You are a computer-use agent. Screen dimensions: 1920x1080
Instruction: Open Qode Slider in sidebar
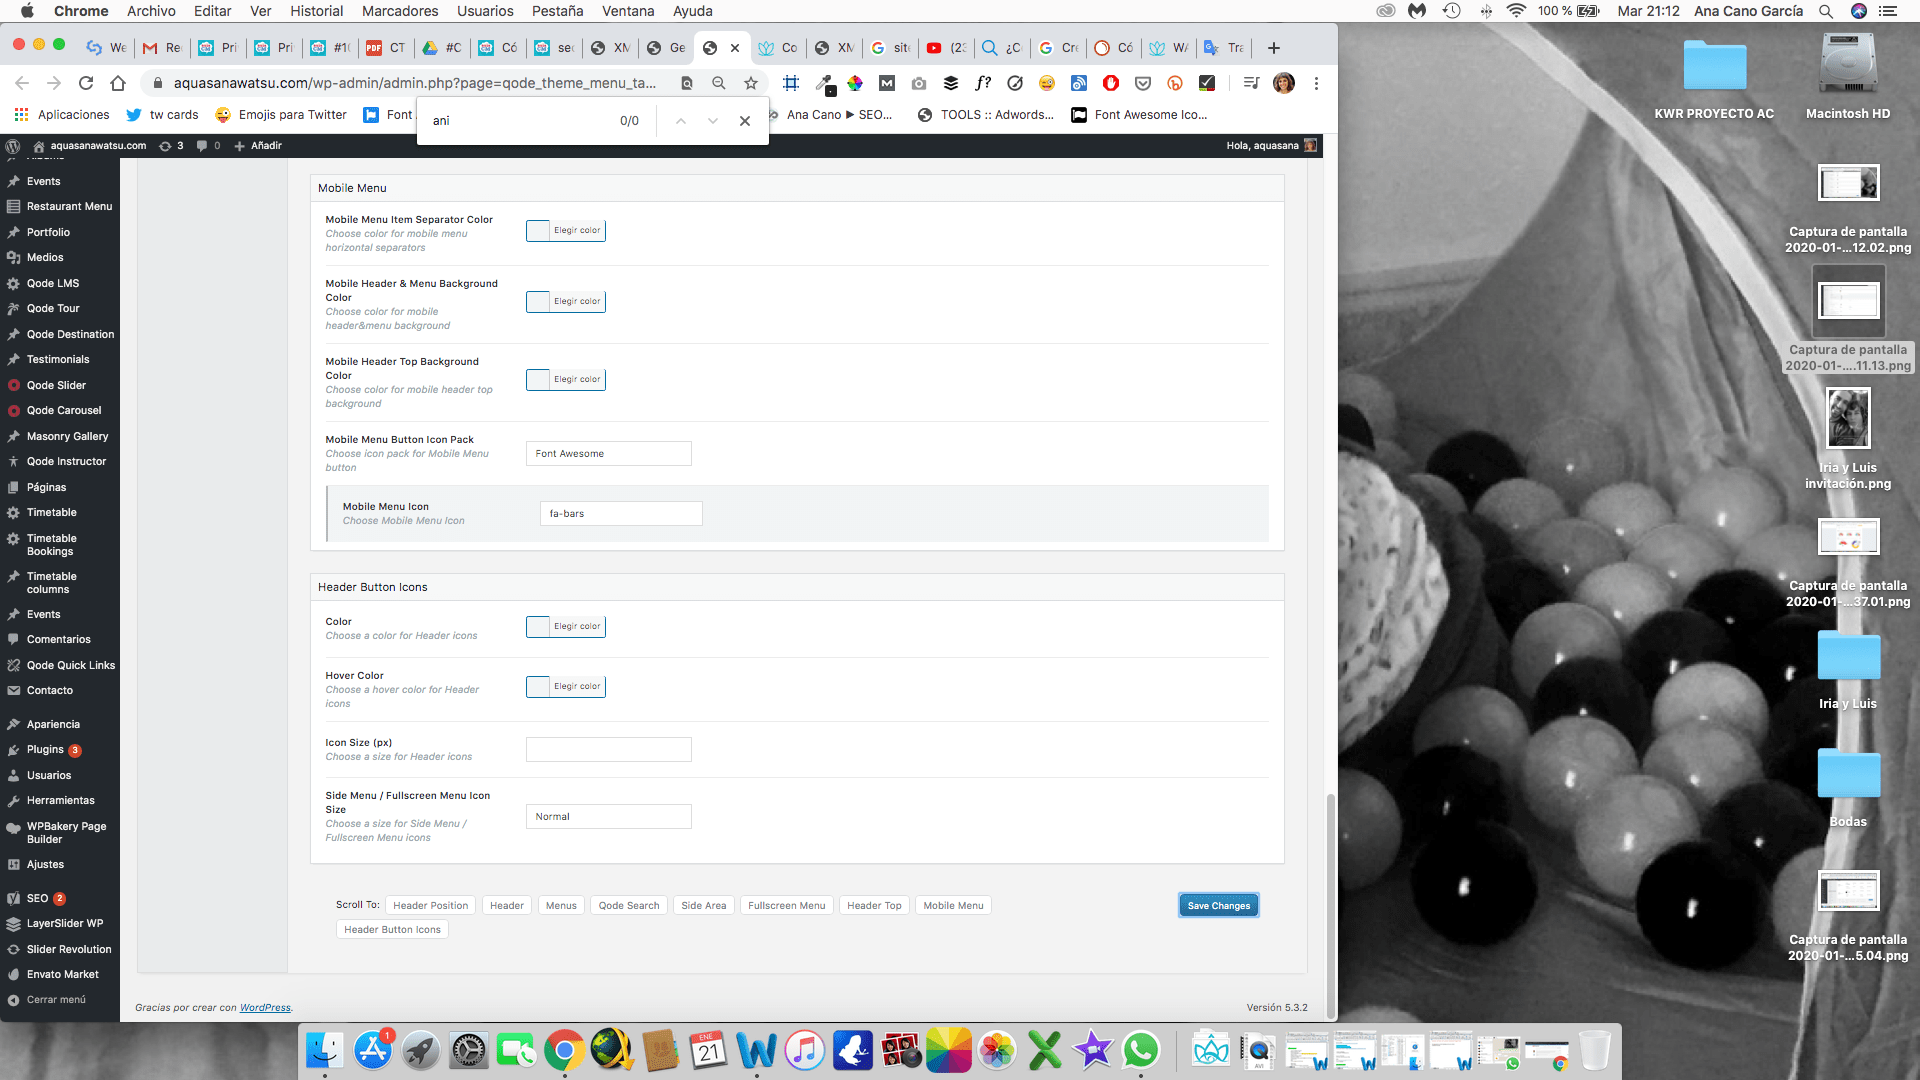56,385
